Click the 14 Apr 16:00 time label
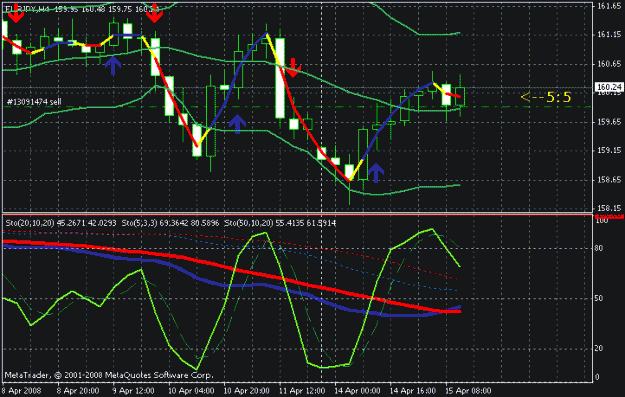The image size is (625, 397). click(413, 391)
